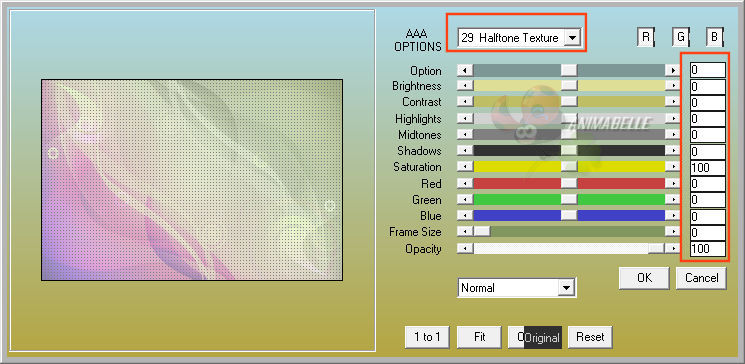Click the Fit preview button
The image size is (745, 364).
coord(479,337)
